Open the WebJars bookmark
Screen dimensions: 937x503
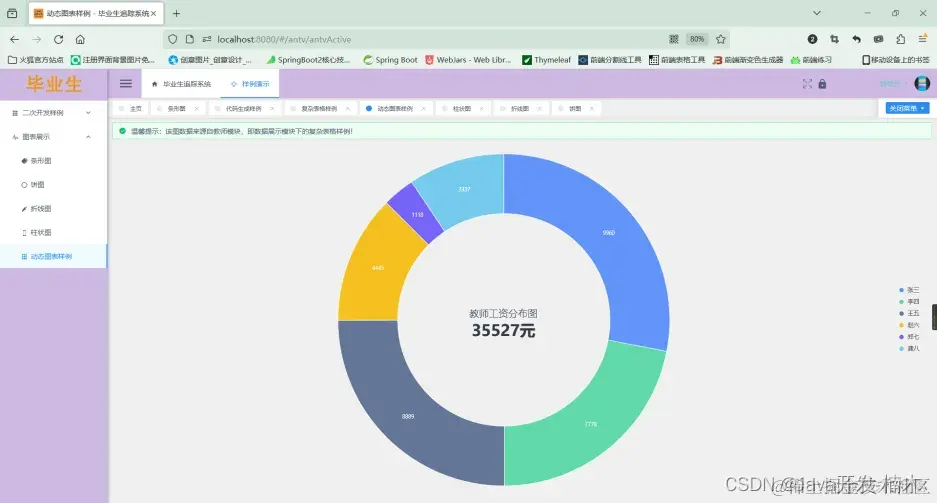click(x=468, y=60)
